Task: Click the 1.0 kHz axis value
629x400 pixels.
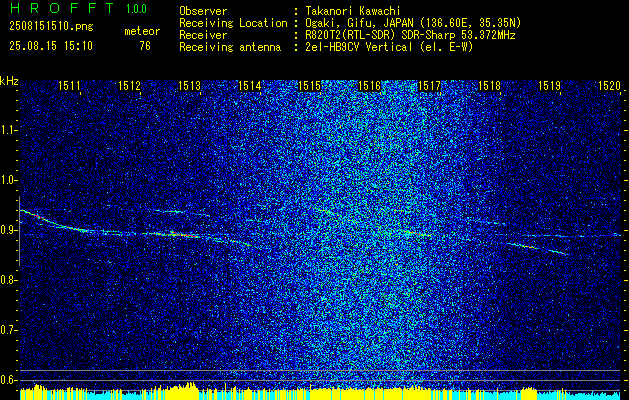Action: pyautogui.click(x=8, y=181)
